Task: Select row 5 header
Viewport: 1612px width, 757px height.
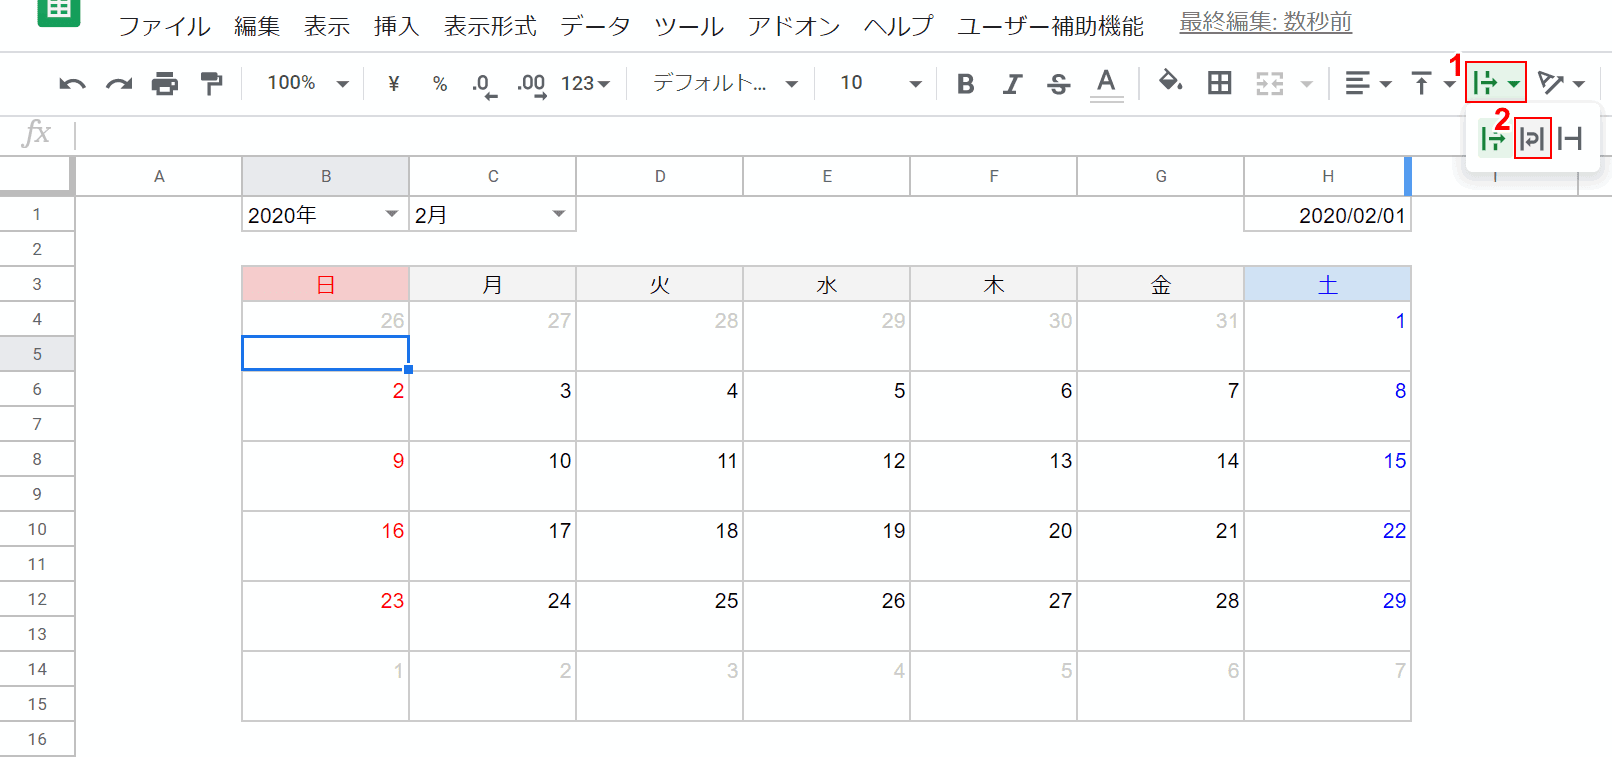Action: tap(37, 354)
